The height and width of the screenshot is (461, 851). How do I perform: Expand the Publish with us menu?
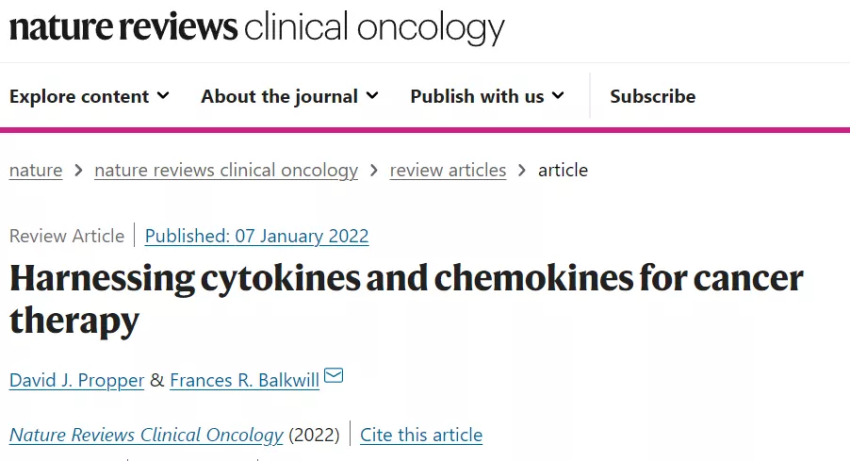[487, 96]
